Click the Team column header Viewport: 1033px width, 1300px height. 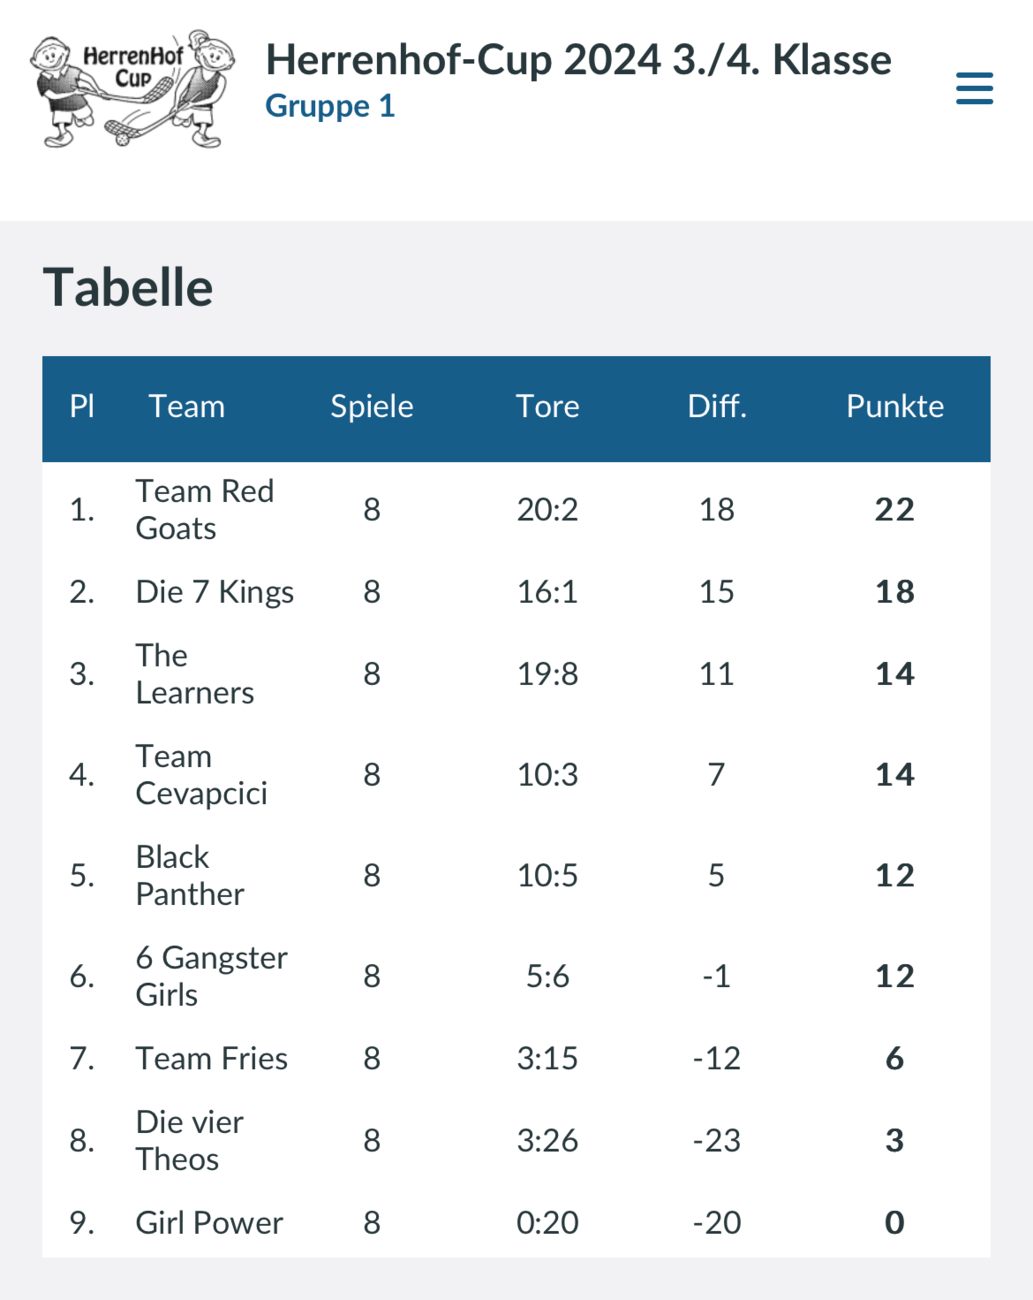[x=187, y=407]
